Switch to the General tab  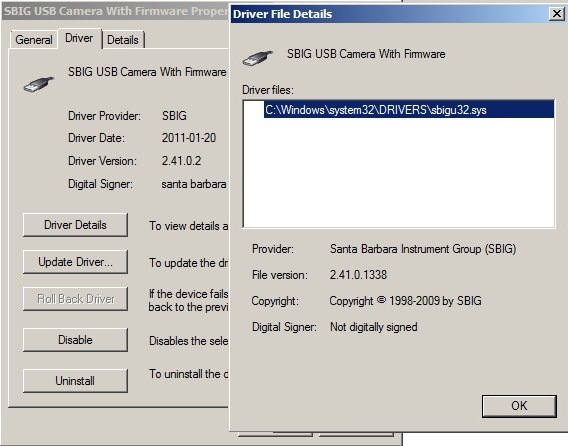point(34,39)
